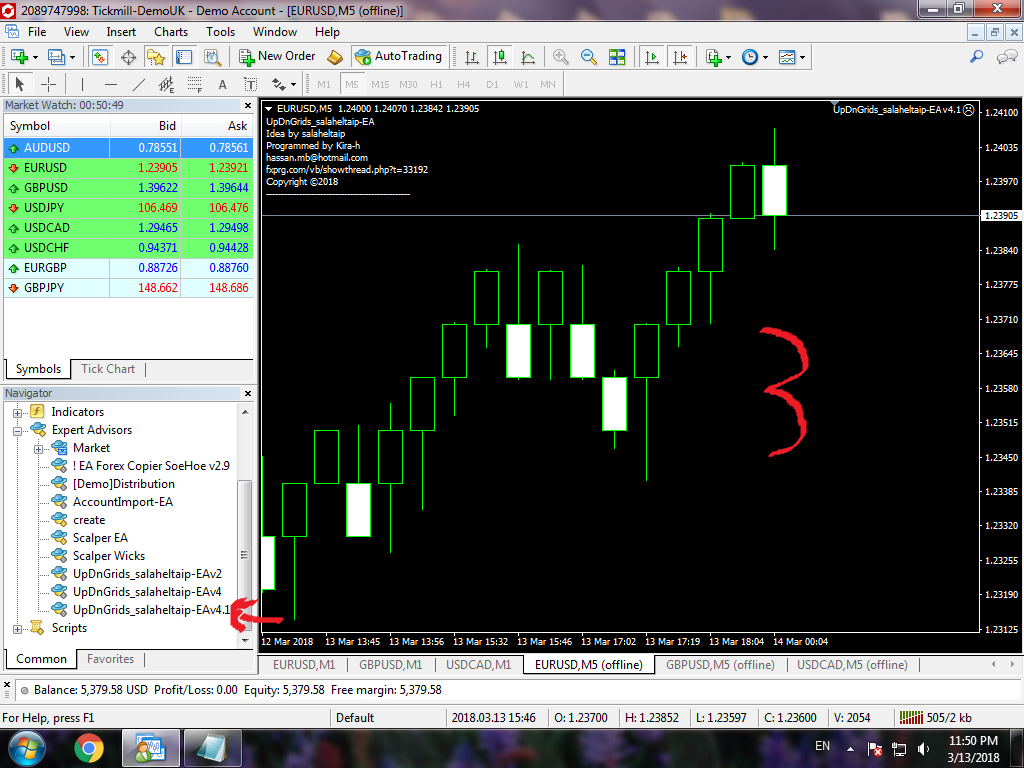The height and width of the screenshot is (768, 1024).
Task: Switch chart to line chart
Action: coord(528,57)
